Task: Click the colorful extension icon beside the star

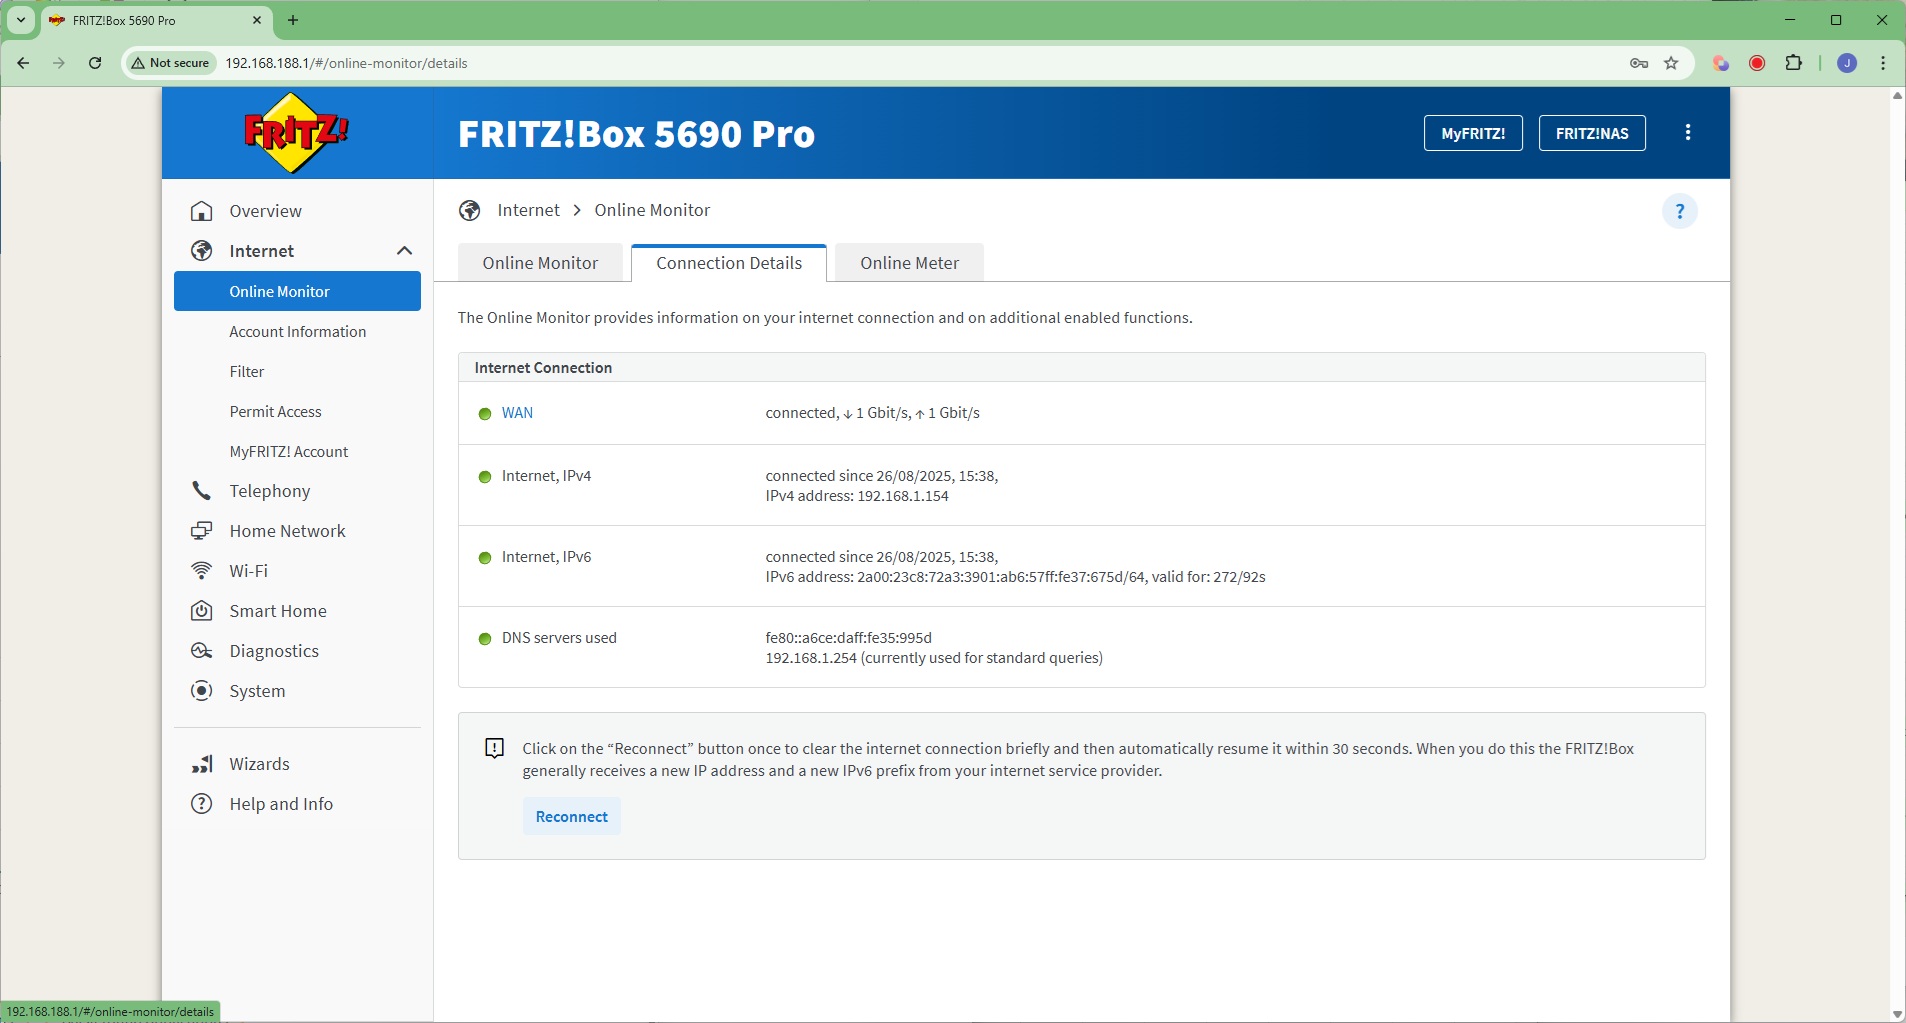Action: coord(1721,63)
